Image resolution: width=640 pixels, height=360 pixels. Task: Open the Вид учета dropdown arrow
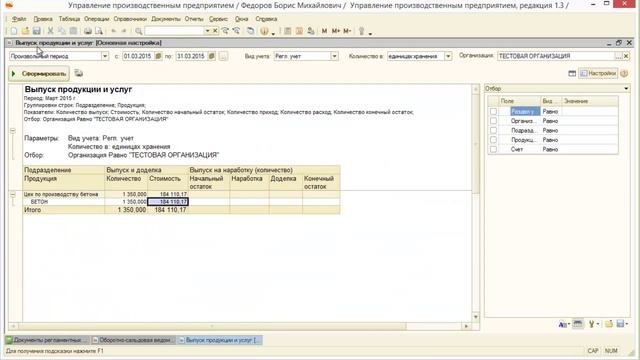coord(334,56)
